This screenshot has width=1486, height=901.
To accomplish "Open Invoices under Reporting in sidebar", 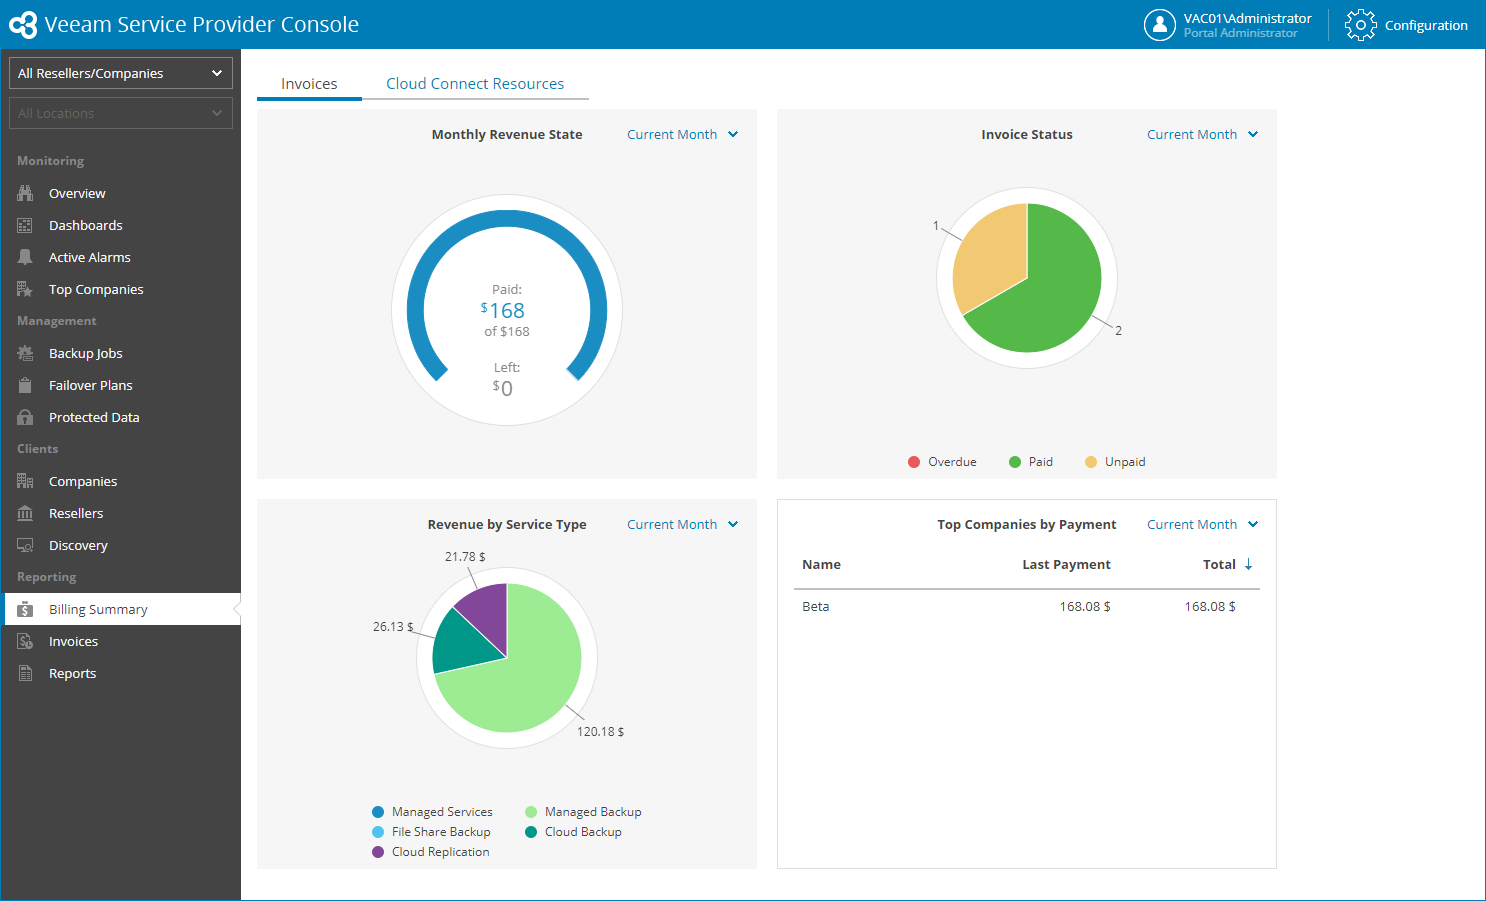I will [121, 641].
